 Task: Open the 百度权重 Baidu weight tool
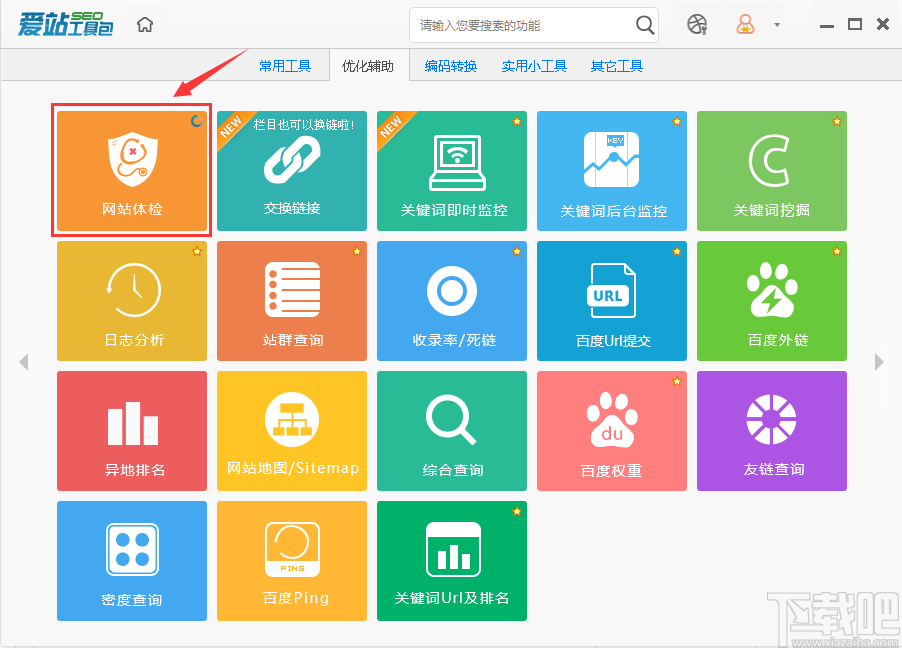click(x=611, y=430)
